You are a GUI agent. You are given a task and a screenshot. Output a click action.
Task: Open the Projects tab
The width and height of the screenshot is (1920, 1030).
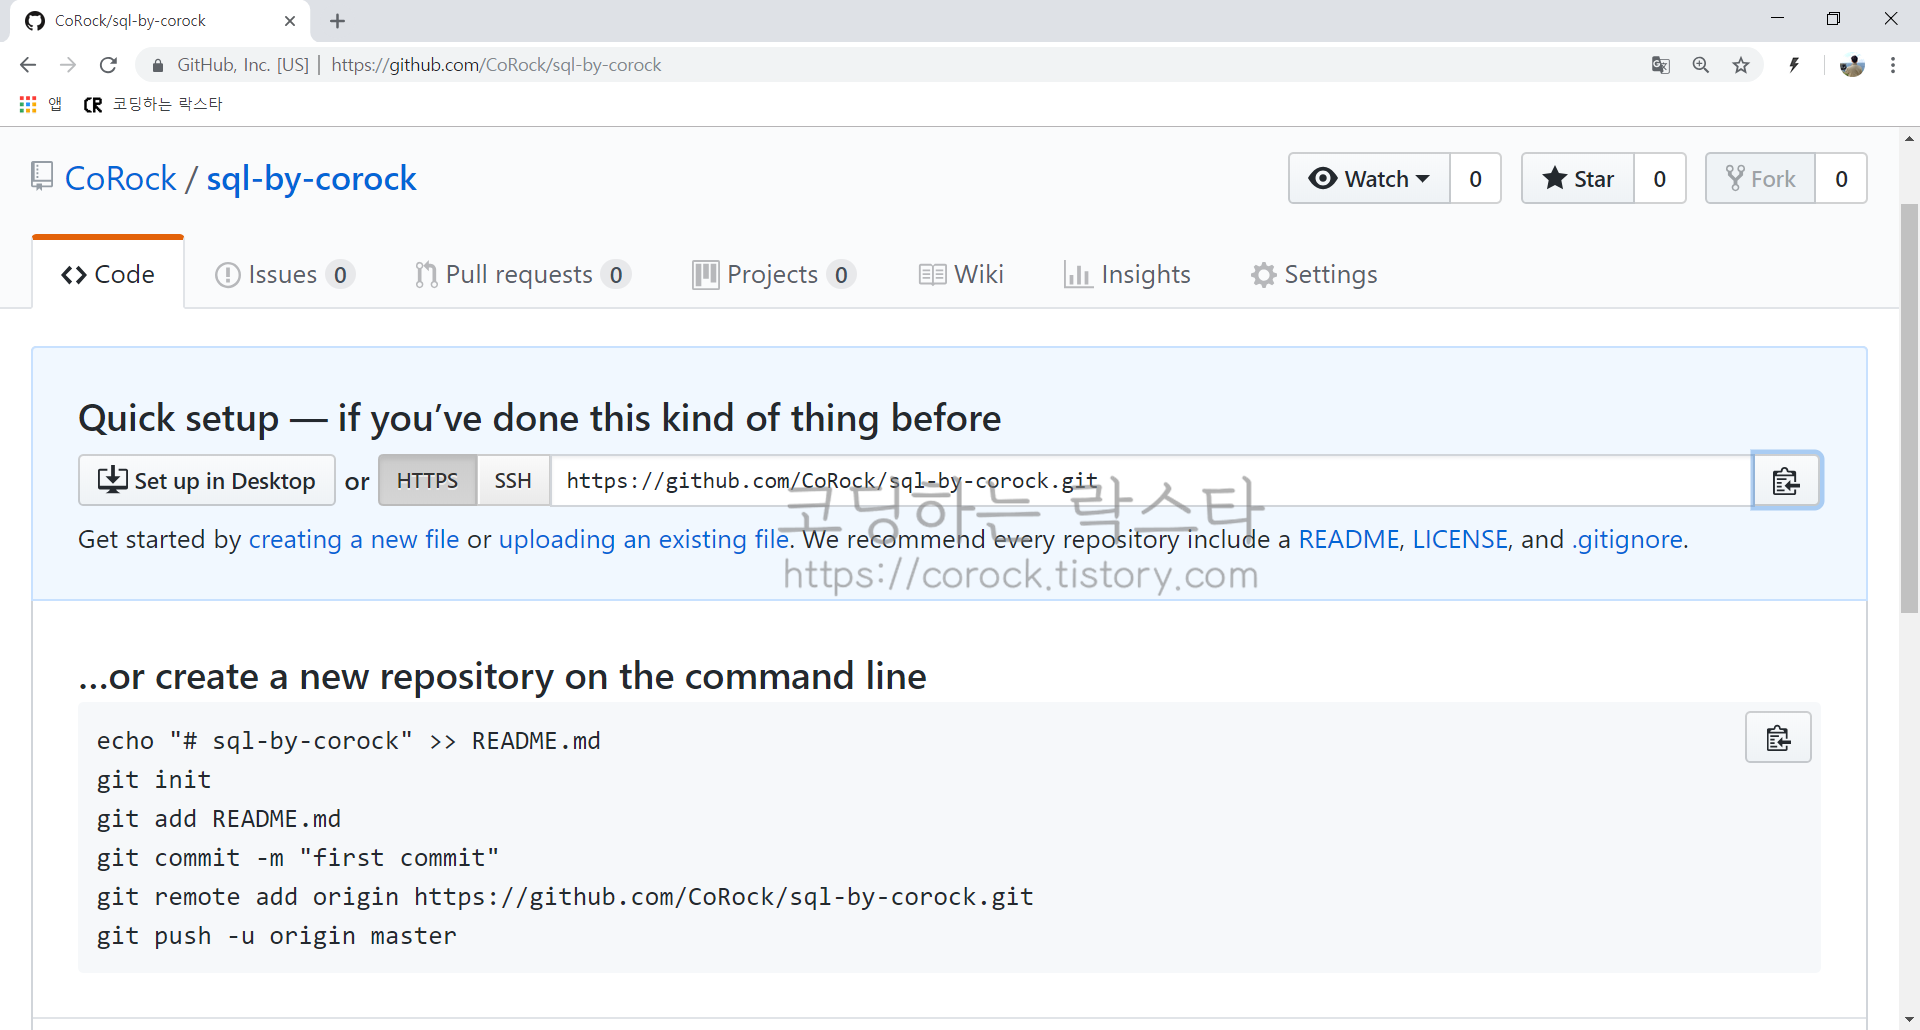point(774,274)
